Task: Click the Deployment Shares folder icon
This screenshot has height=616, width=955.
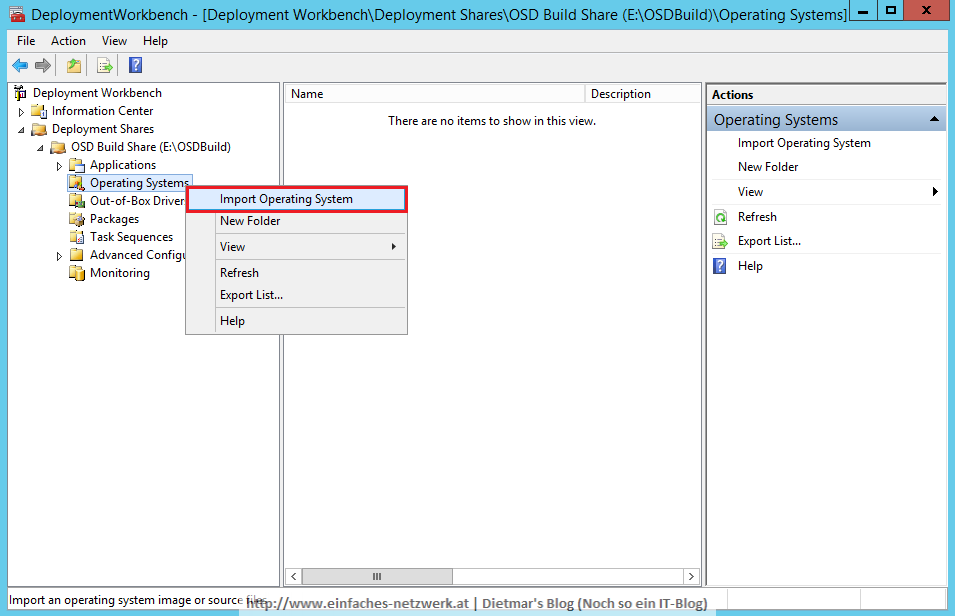Action: click(39, 129)
